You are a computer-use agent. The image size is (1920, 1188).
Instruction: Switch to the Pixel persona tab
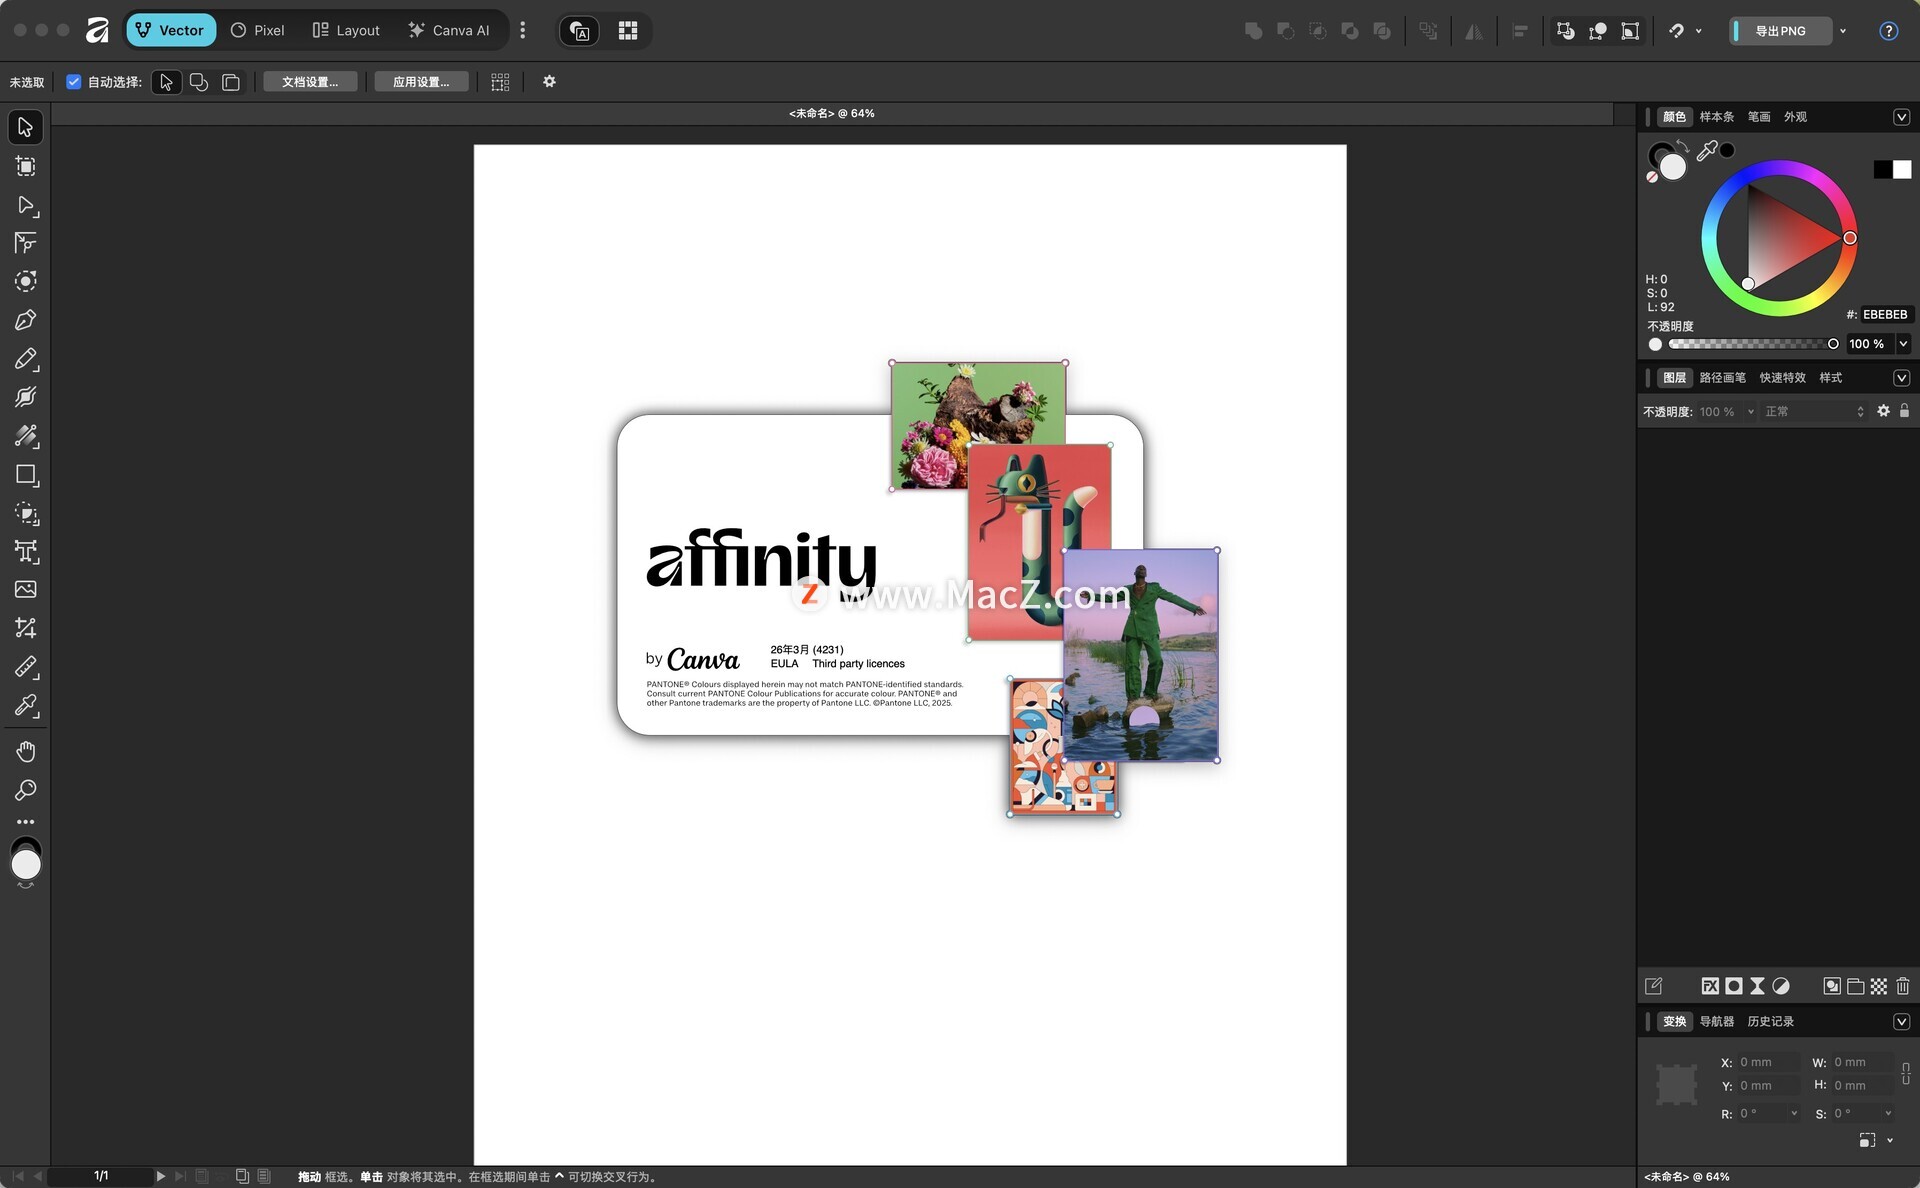click(258, 31)
